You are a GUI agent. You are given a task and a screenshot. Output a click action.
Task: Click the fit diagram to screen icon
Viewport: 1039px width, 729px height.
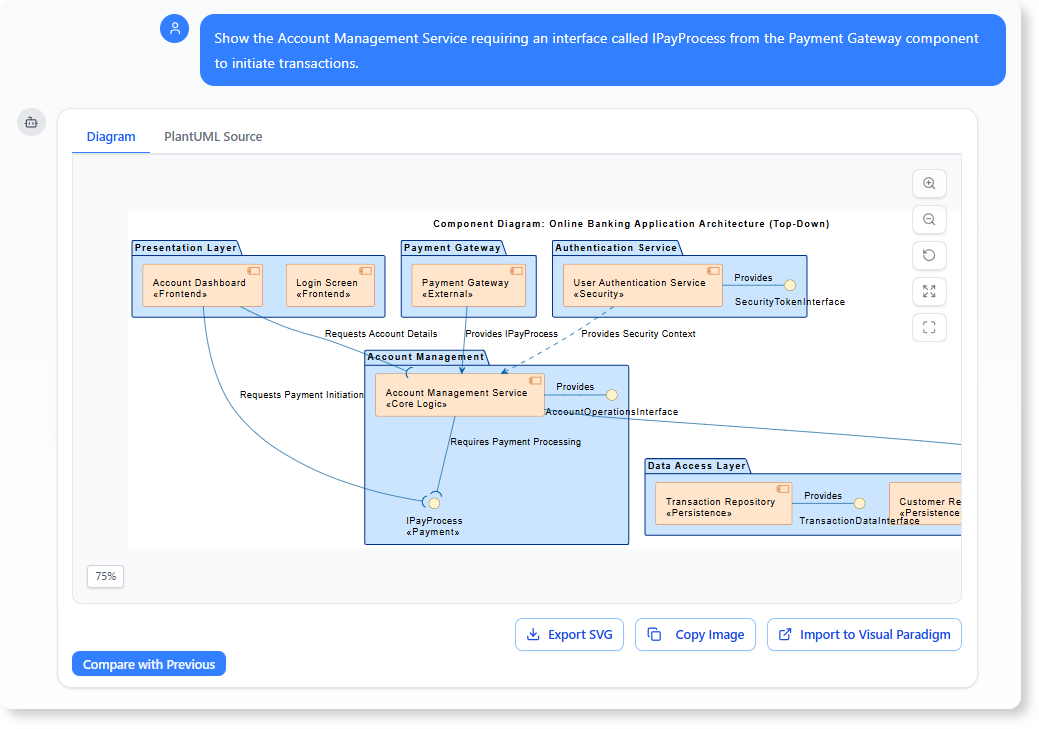click(x=929, y=327)
